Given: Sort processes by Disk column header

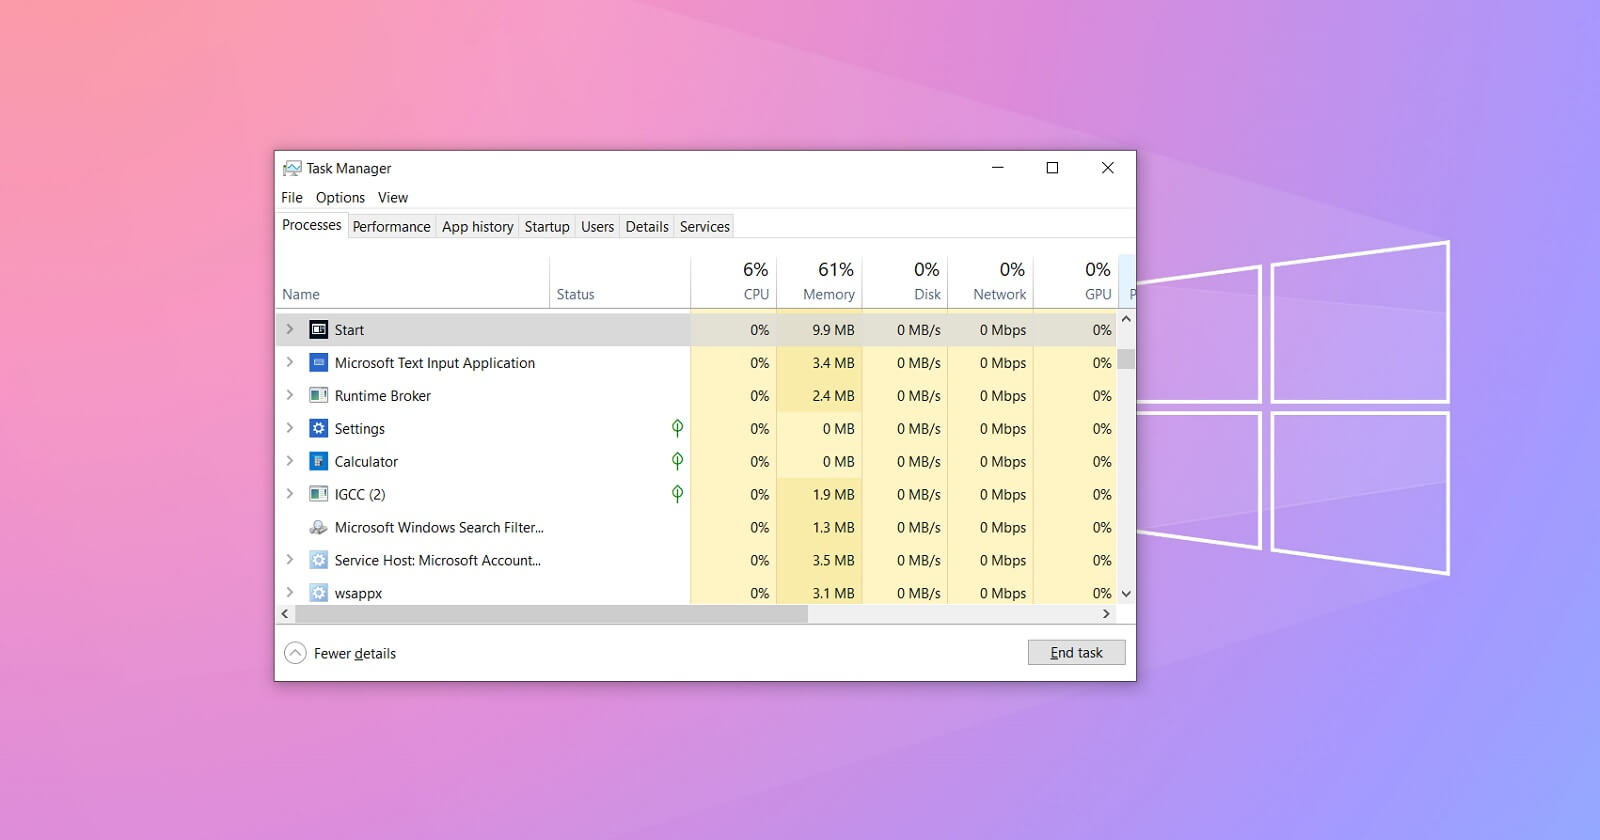Looking at the screenshot, I should 905,281.
